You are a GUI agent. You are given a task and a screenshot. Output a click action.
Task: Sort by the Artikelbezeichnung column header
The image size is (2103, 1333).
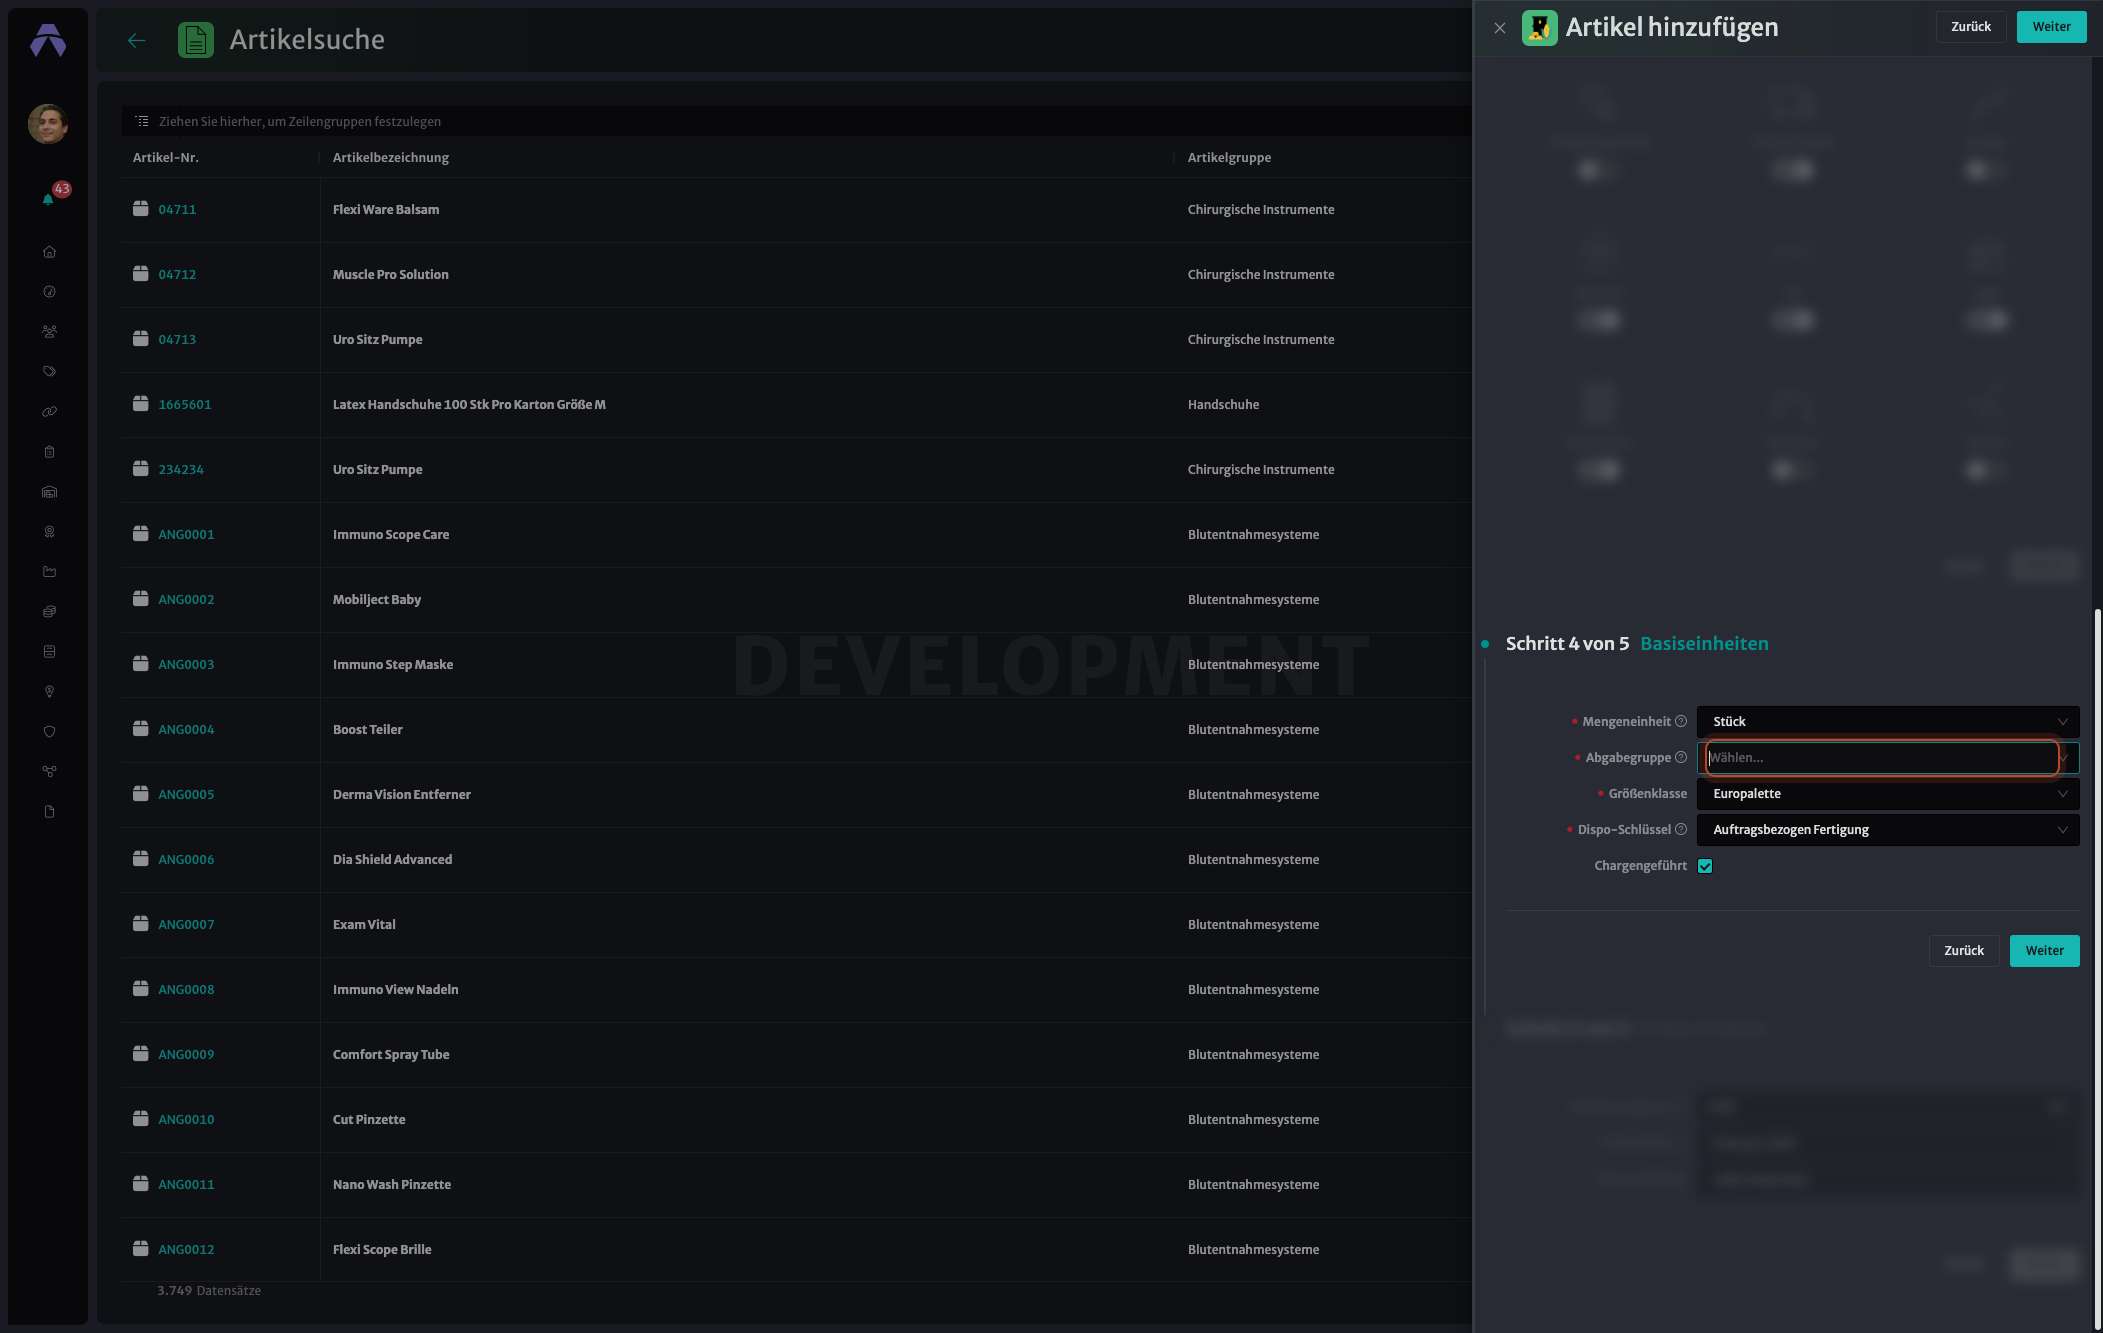point(391,158)
